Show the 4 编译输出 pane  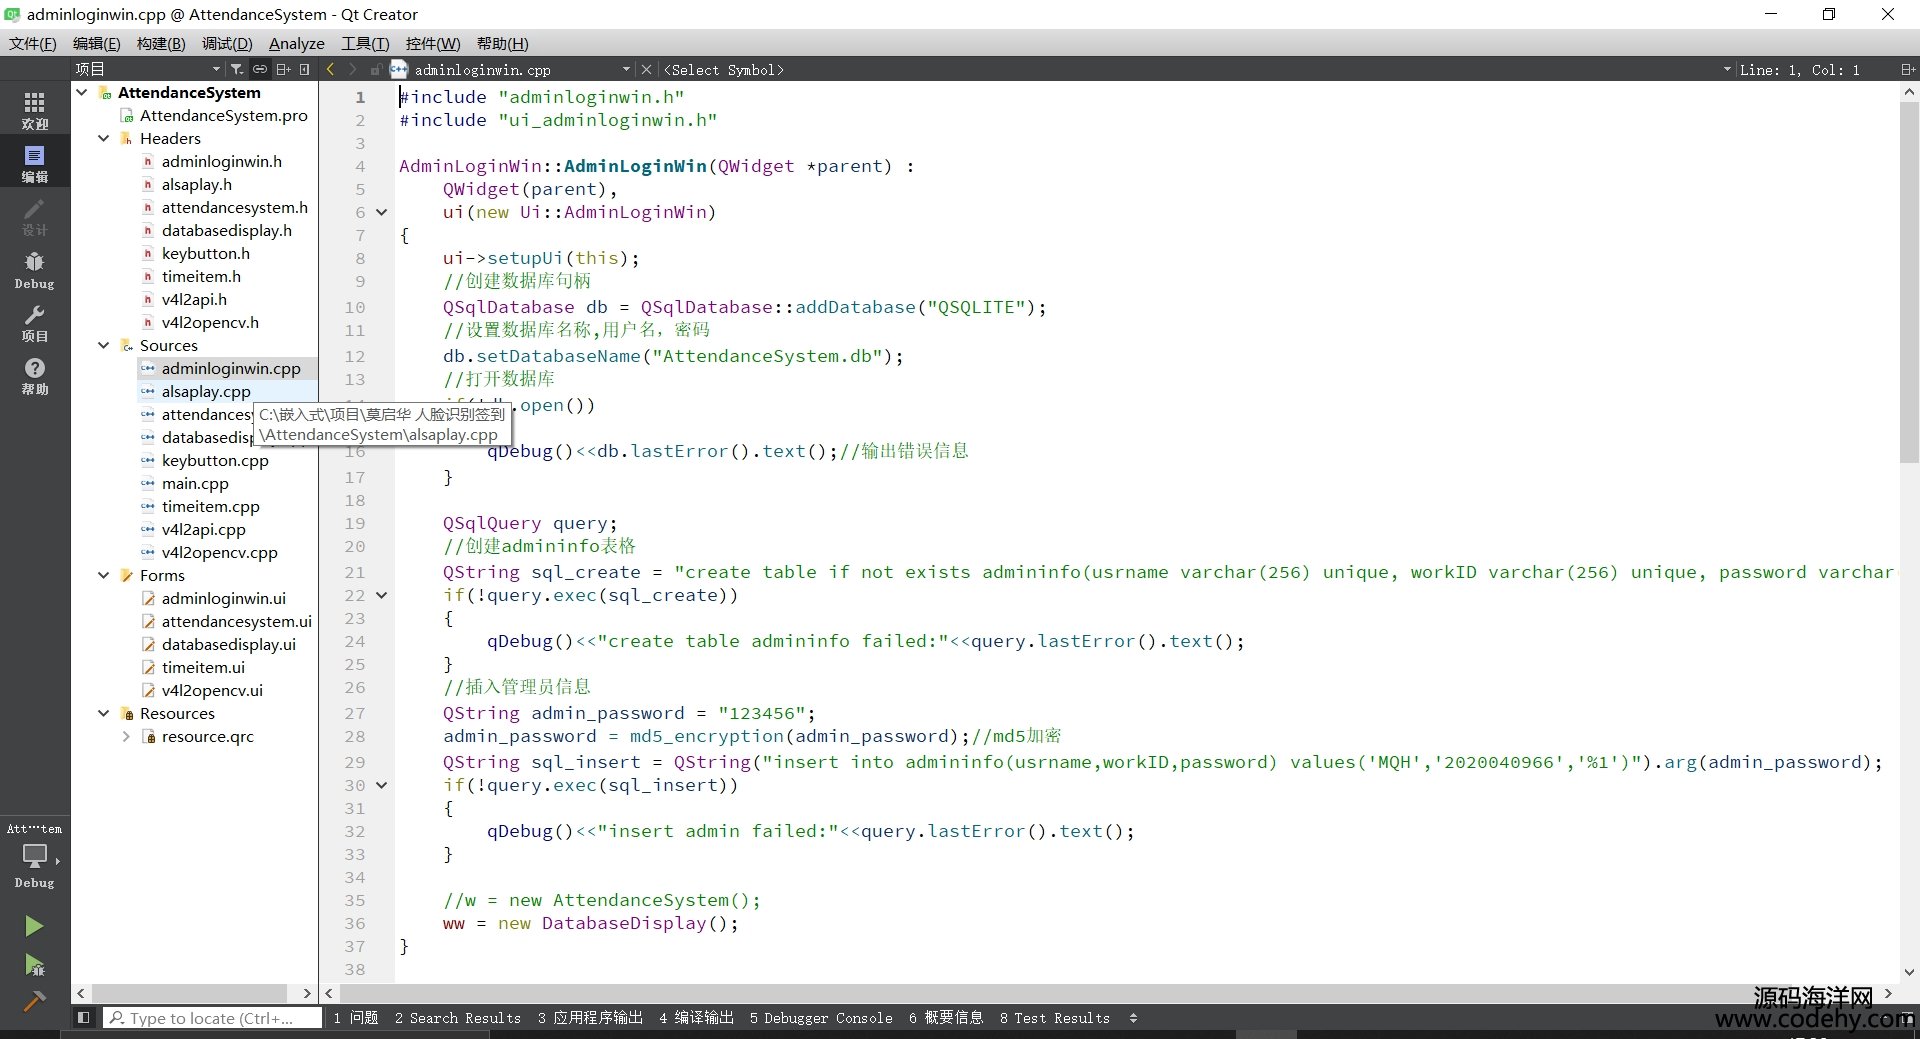696,1017
